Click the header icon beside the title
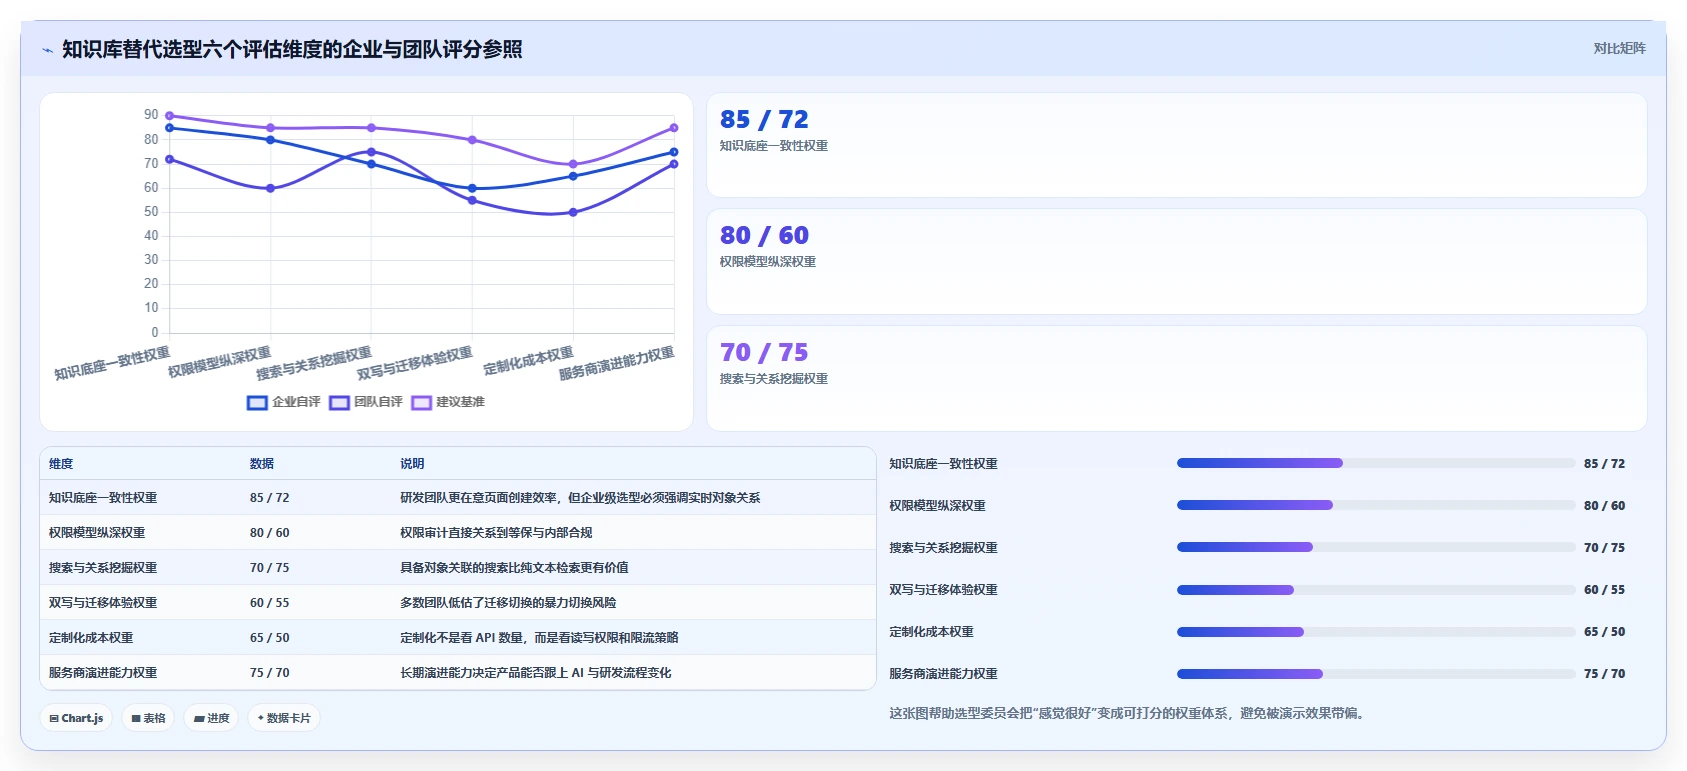 click(x=47, y=50)
